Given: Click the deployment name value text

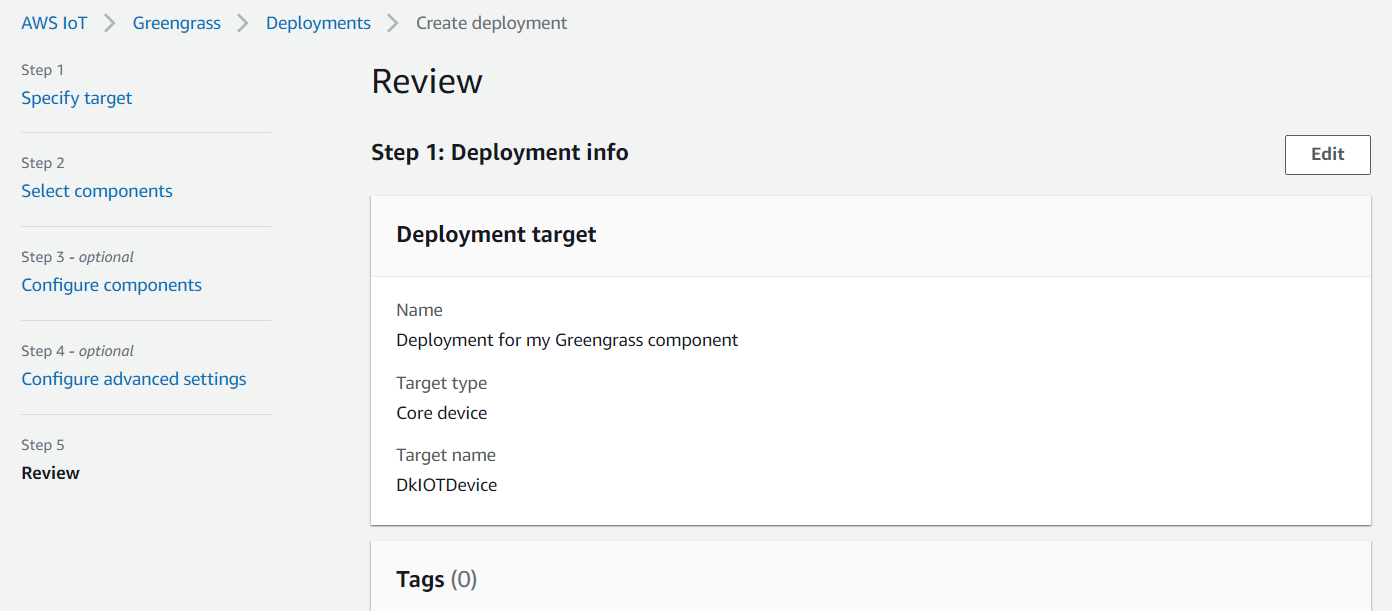Looking at the screenshot, I should (x=567, y=340).
